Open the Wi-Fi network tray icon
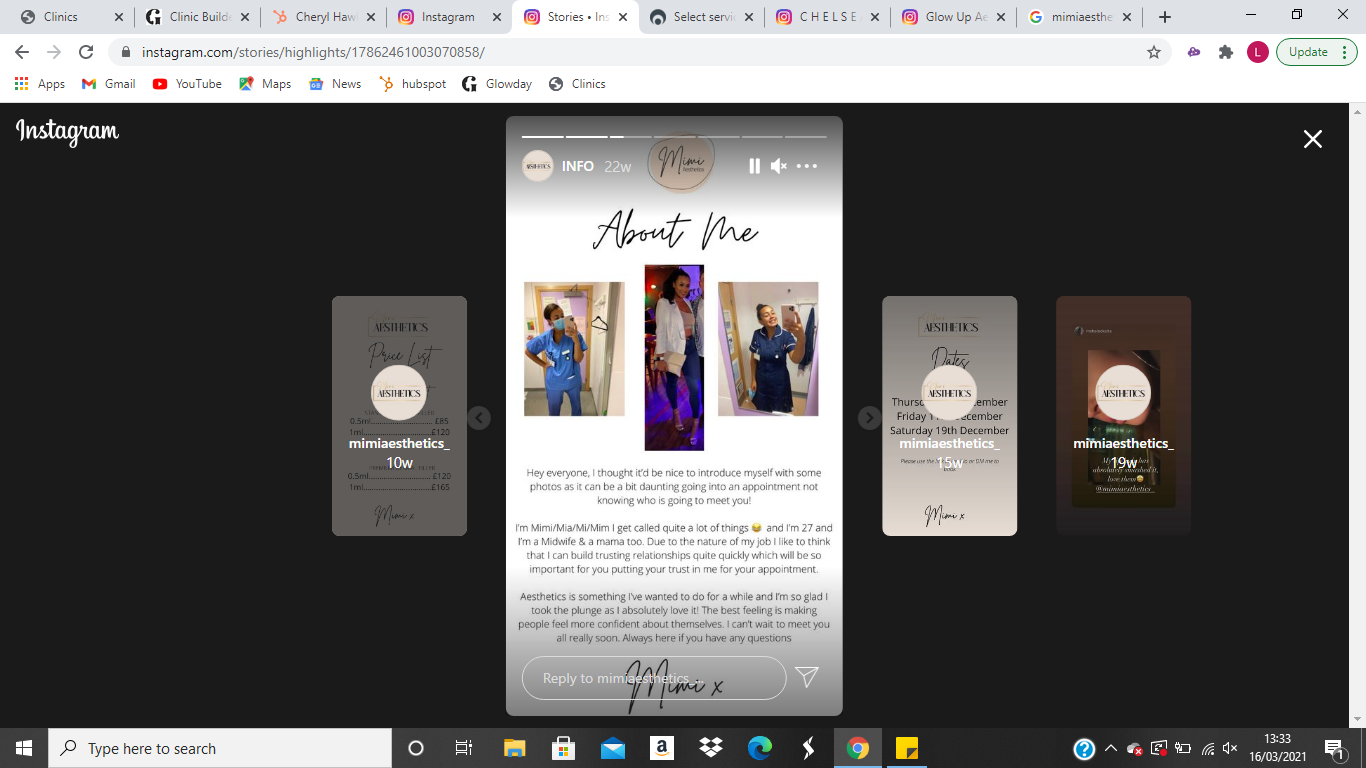The image size is (1366, 768). [1208, 748]
